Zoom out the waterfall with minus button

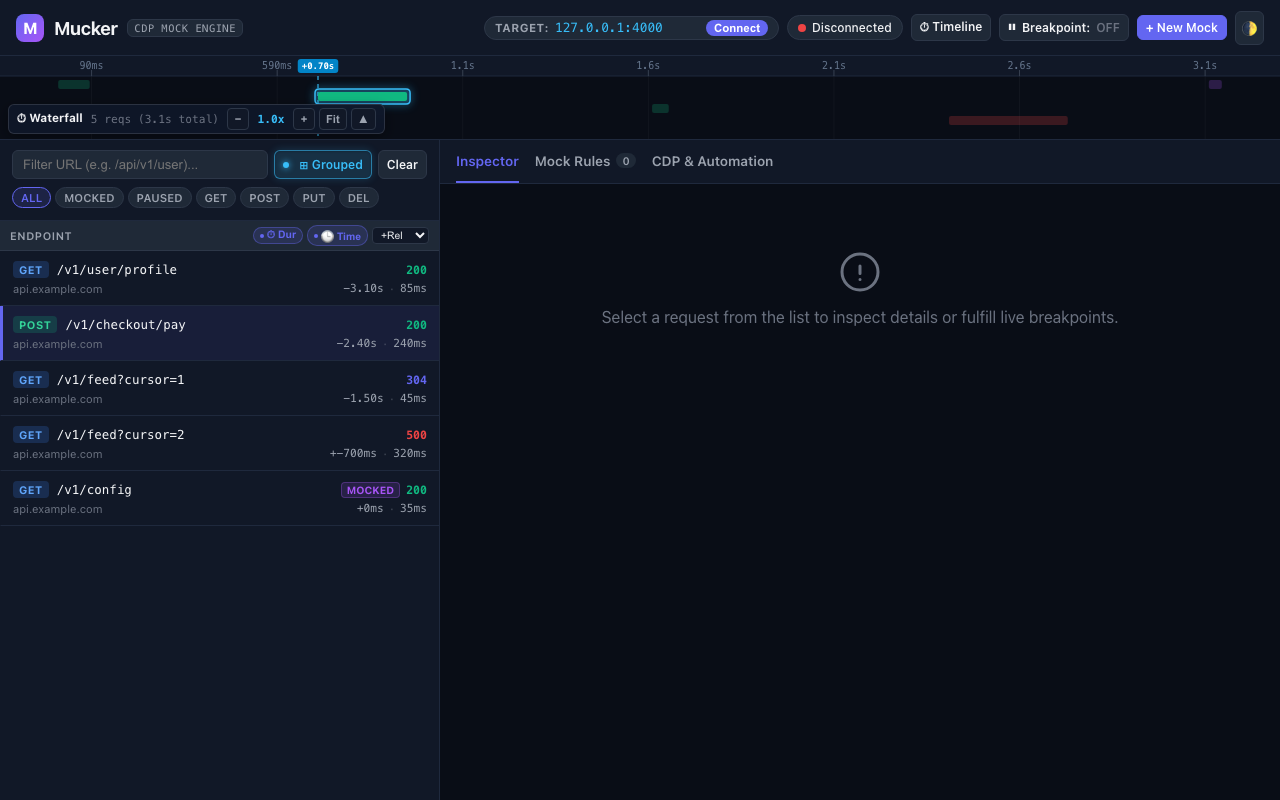pos(238,119)
